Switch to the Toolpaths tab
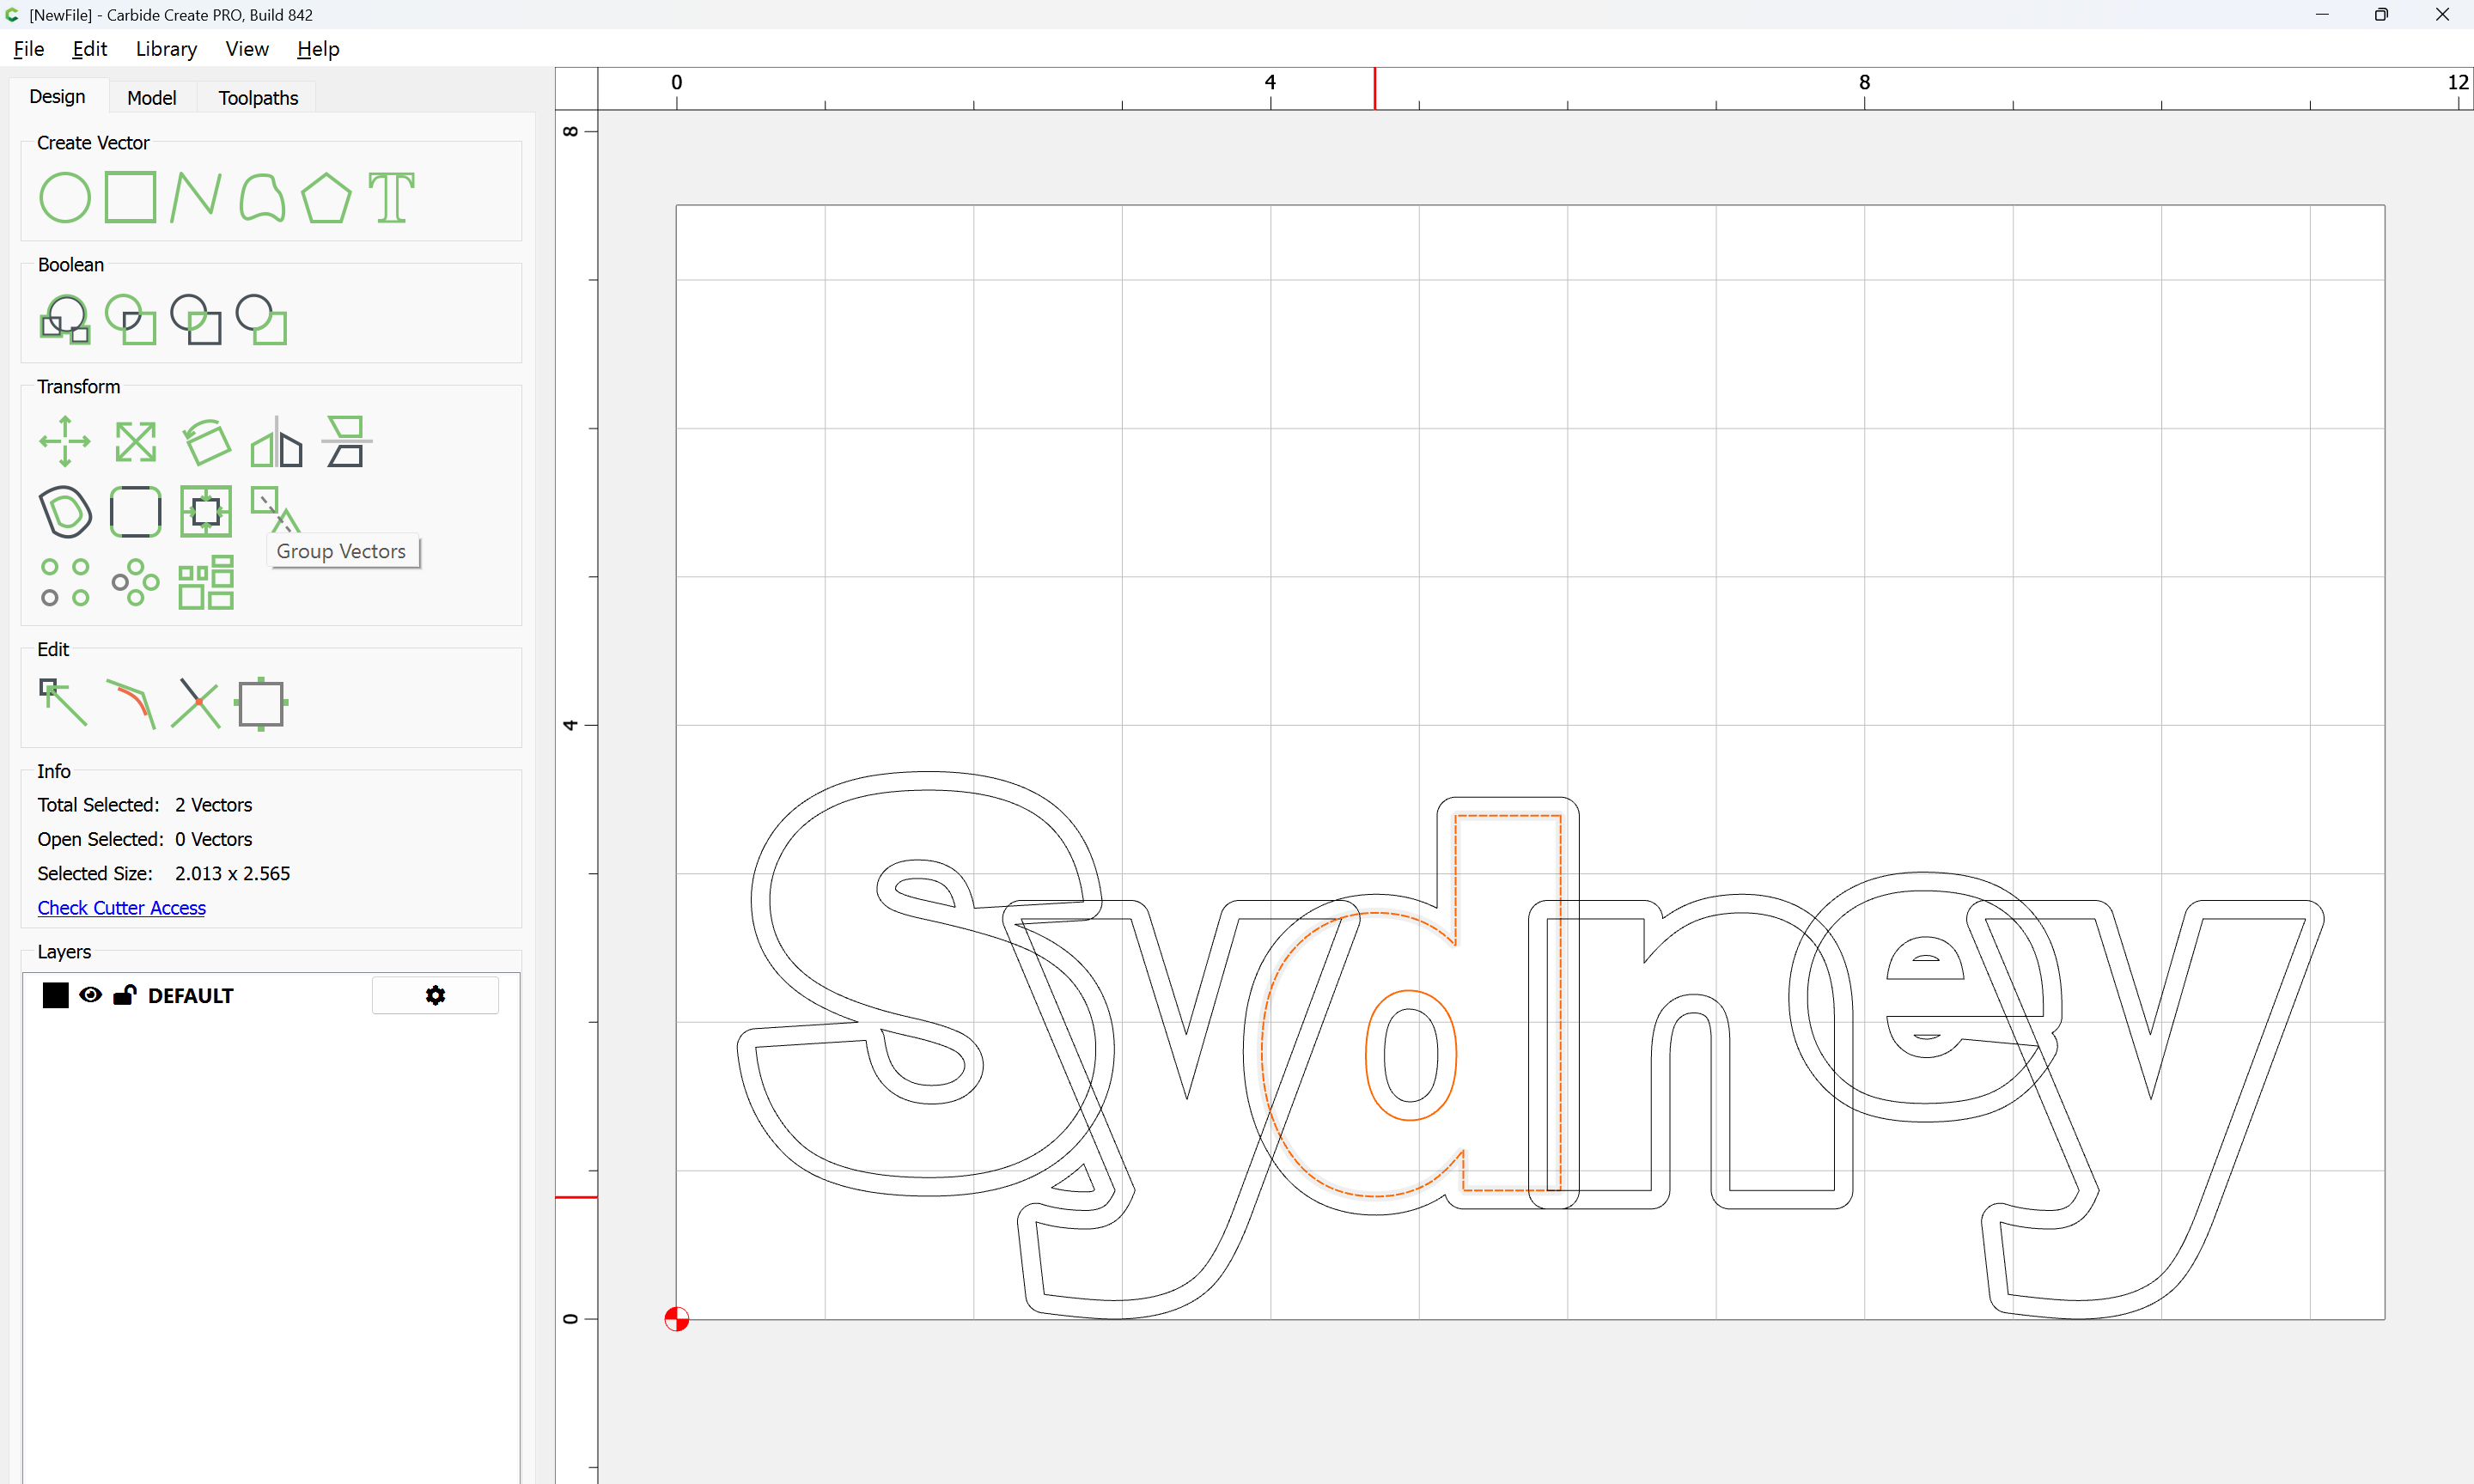2474x1484 pixels. click(x=258, y=98)
